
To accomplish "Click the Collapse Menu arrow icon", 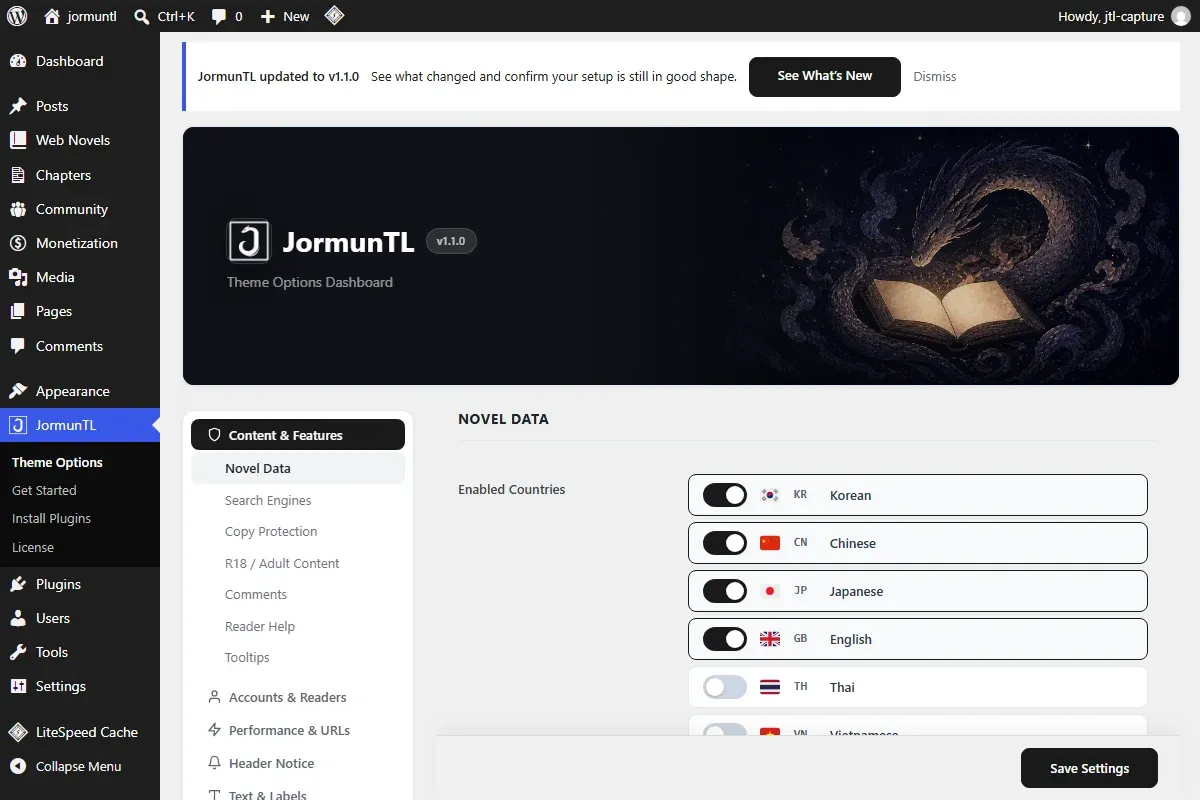I will (18, 766).
